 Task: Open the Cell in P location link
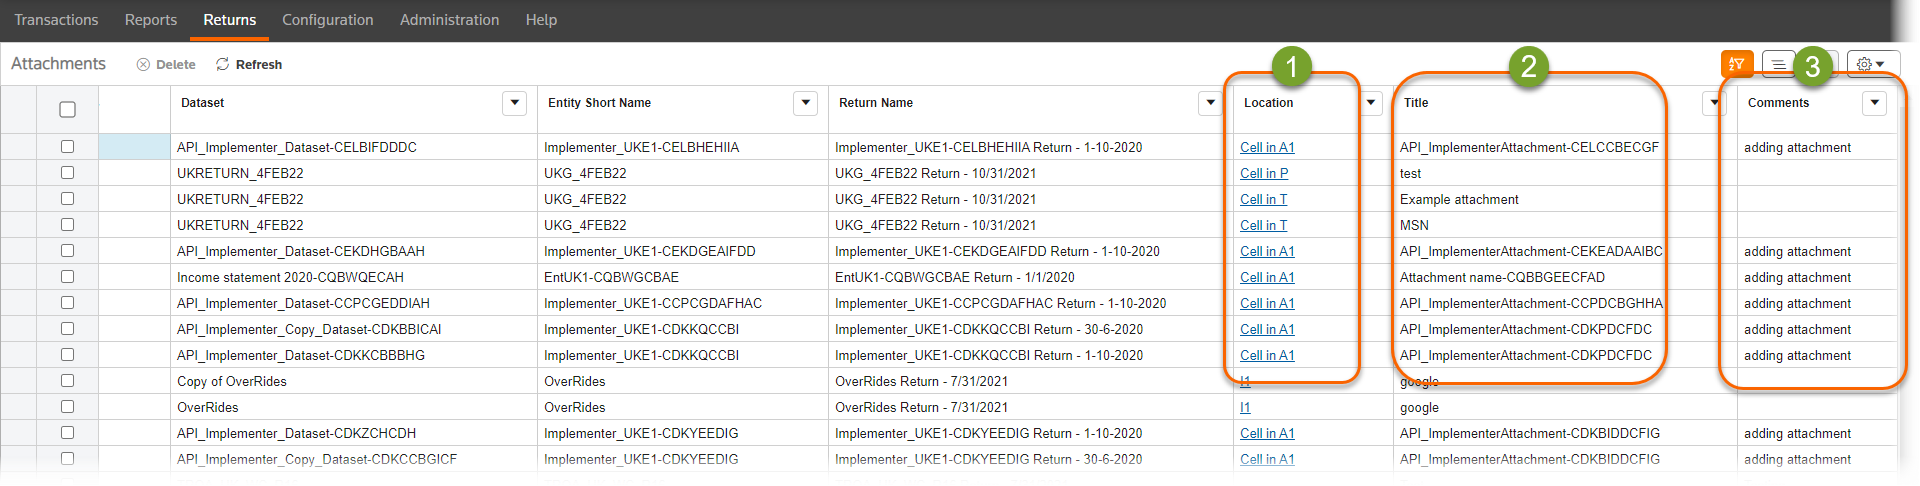coord(1264,173)
